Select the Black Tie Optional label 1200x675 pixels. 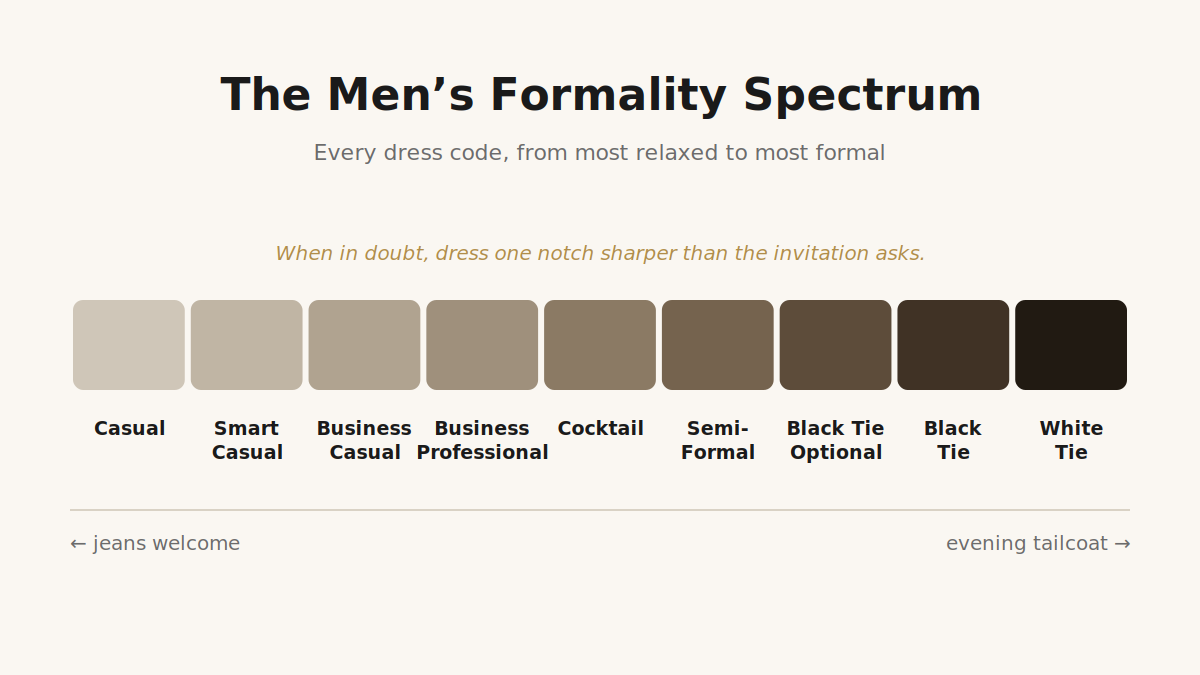836,441
